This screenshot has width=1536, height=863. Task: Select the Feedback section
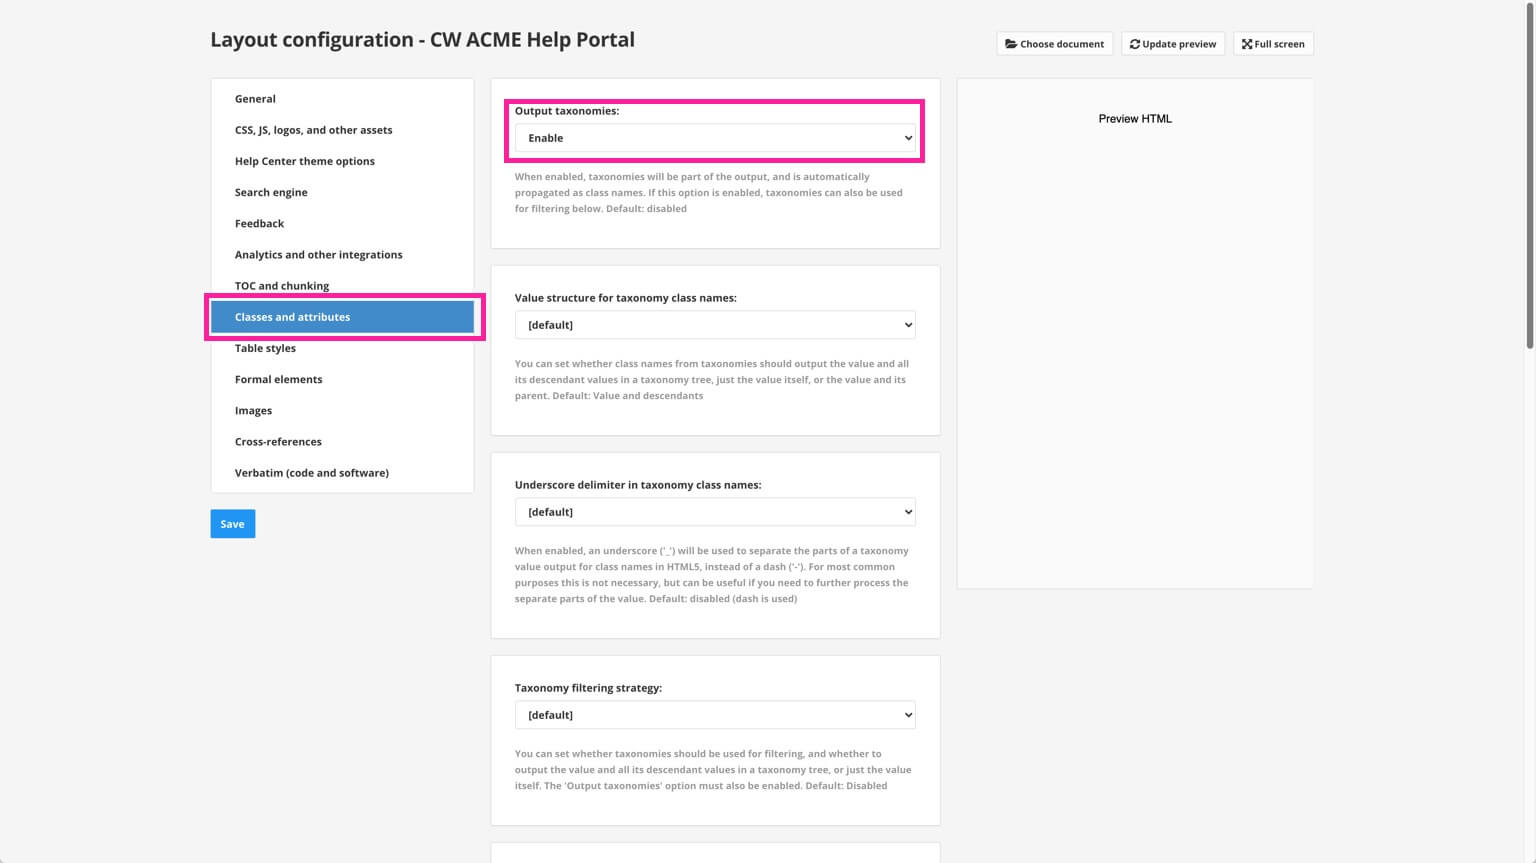pyautogui.click(x=259, y=223)
